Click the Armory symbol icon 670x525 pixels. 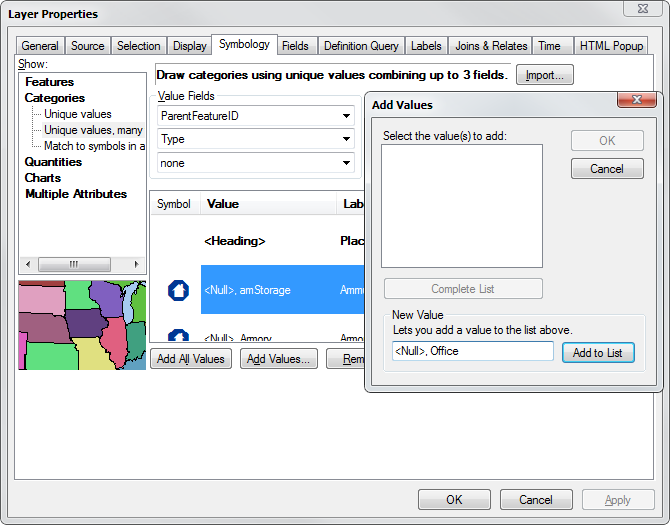(x=177, y=336)
